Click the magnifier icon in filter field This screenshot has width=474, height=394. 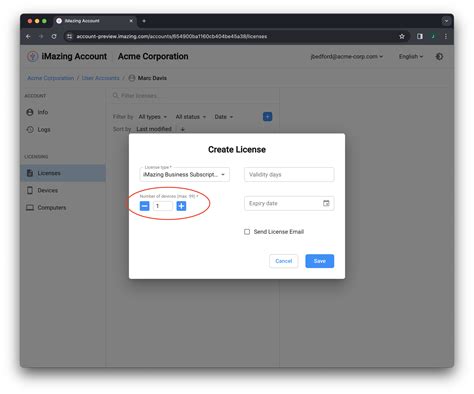pyautogui.click(x=116, y=96)
